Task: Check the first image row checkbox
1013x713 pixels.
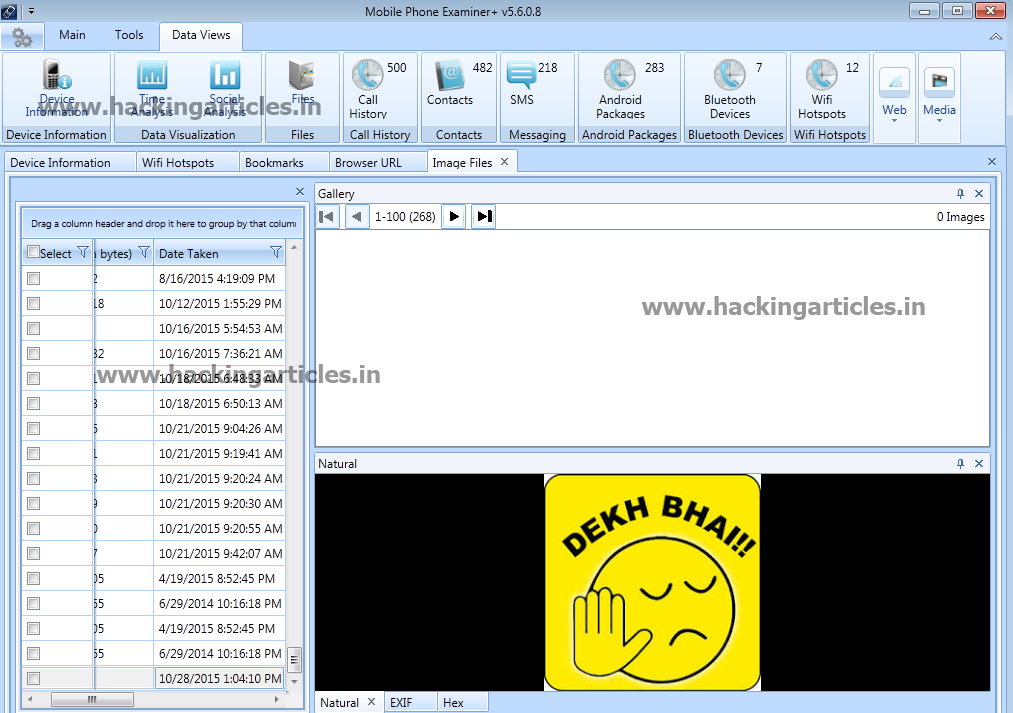Action: point(33,278)
